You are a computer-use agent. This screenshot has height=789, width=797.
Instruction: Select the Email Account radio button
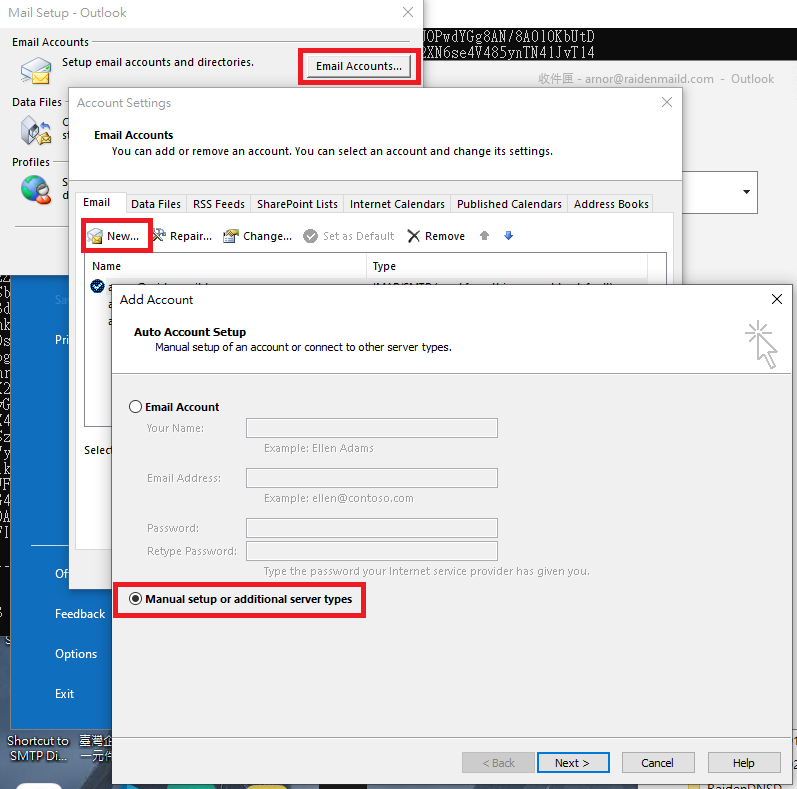(x=135, y=407)
